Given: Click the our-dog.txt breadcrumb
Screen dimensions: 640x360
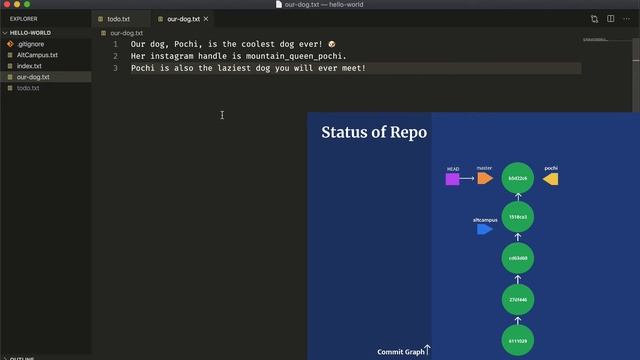Looking at the screenshot, I should 127,33.
